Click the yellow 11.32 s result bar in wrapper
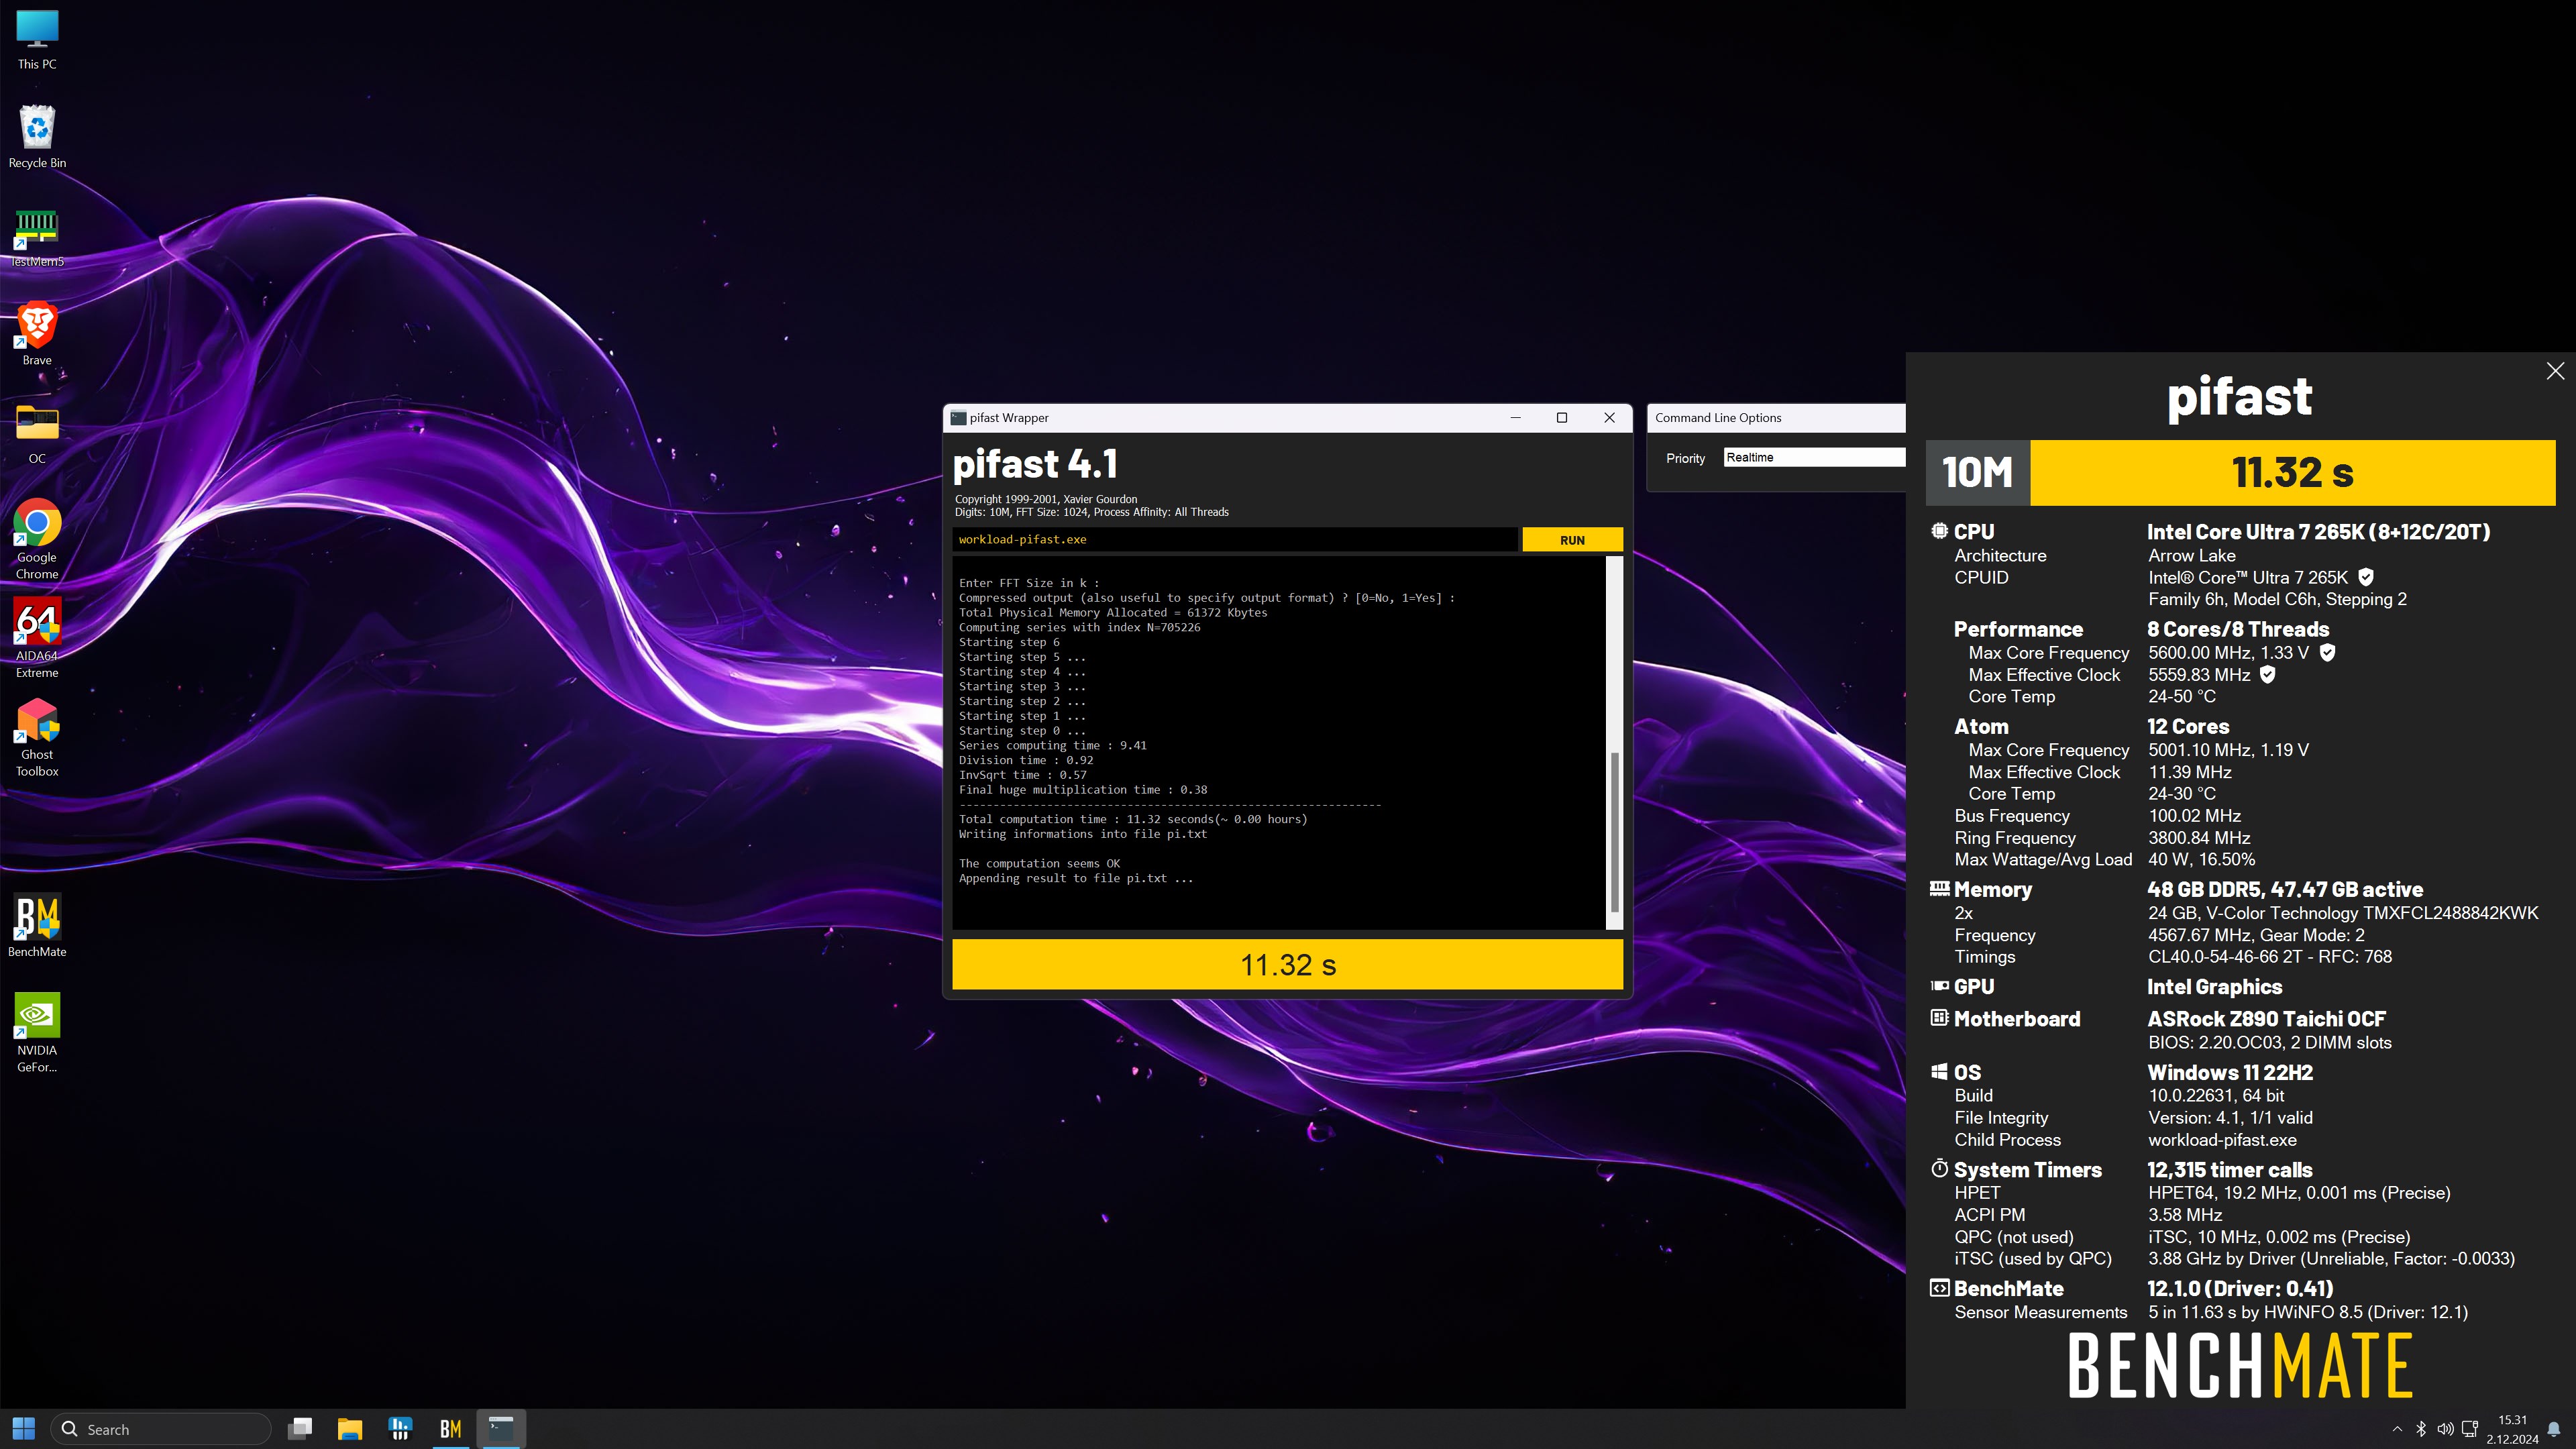This screenshot has height=1449, width=2576. coord(1287,965)
